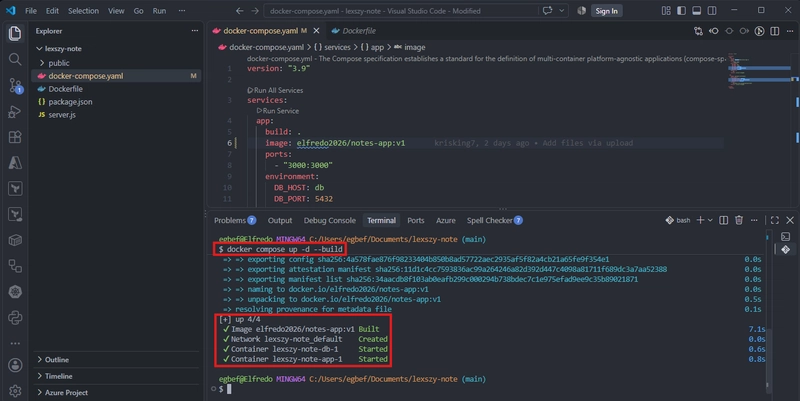The width and height of the screenshot is (800, 401).
Task: Toggle the bottom Panel visibility
Action: (696, 11)
